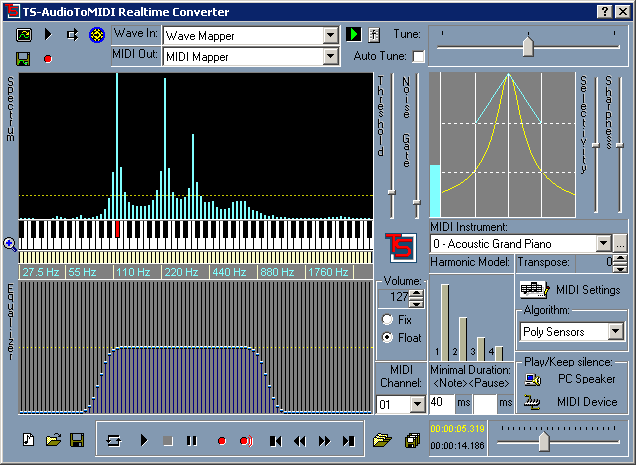Select the Fix volume radio button
Screen dimensions: 636x465
coord(387,320)
